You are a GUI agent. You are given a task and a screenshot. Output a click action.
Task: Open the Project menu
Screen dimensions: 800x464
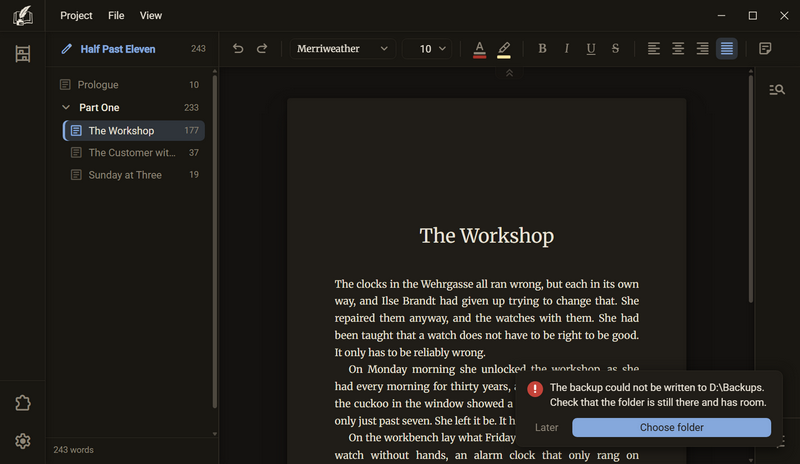(76, 16)
